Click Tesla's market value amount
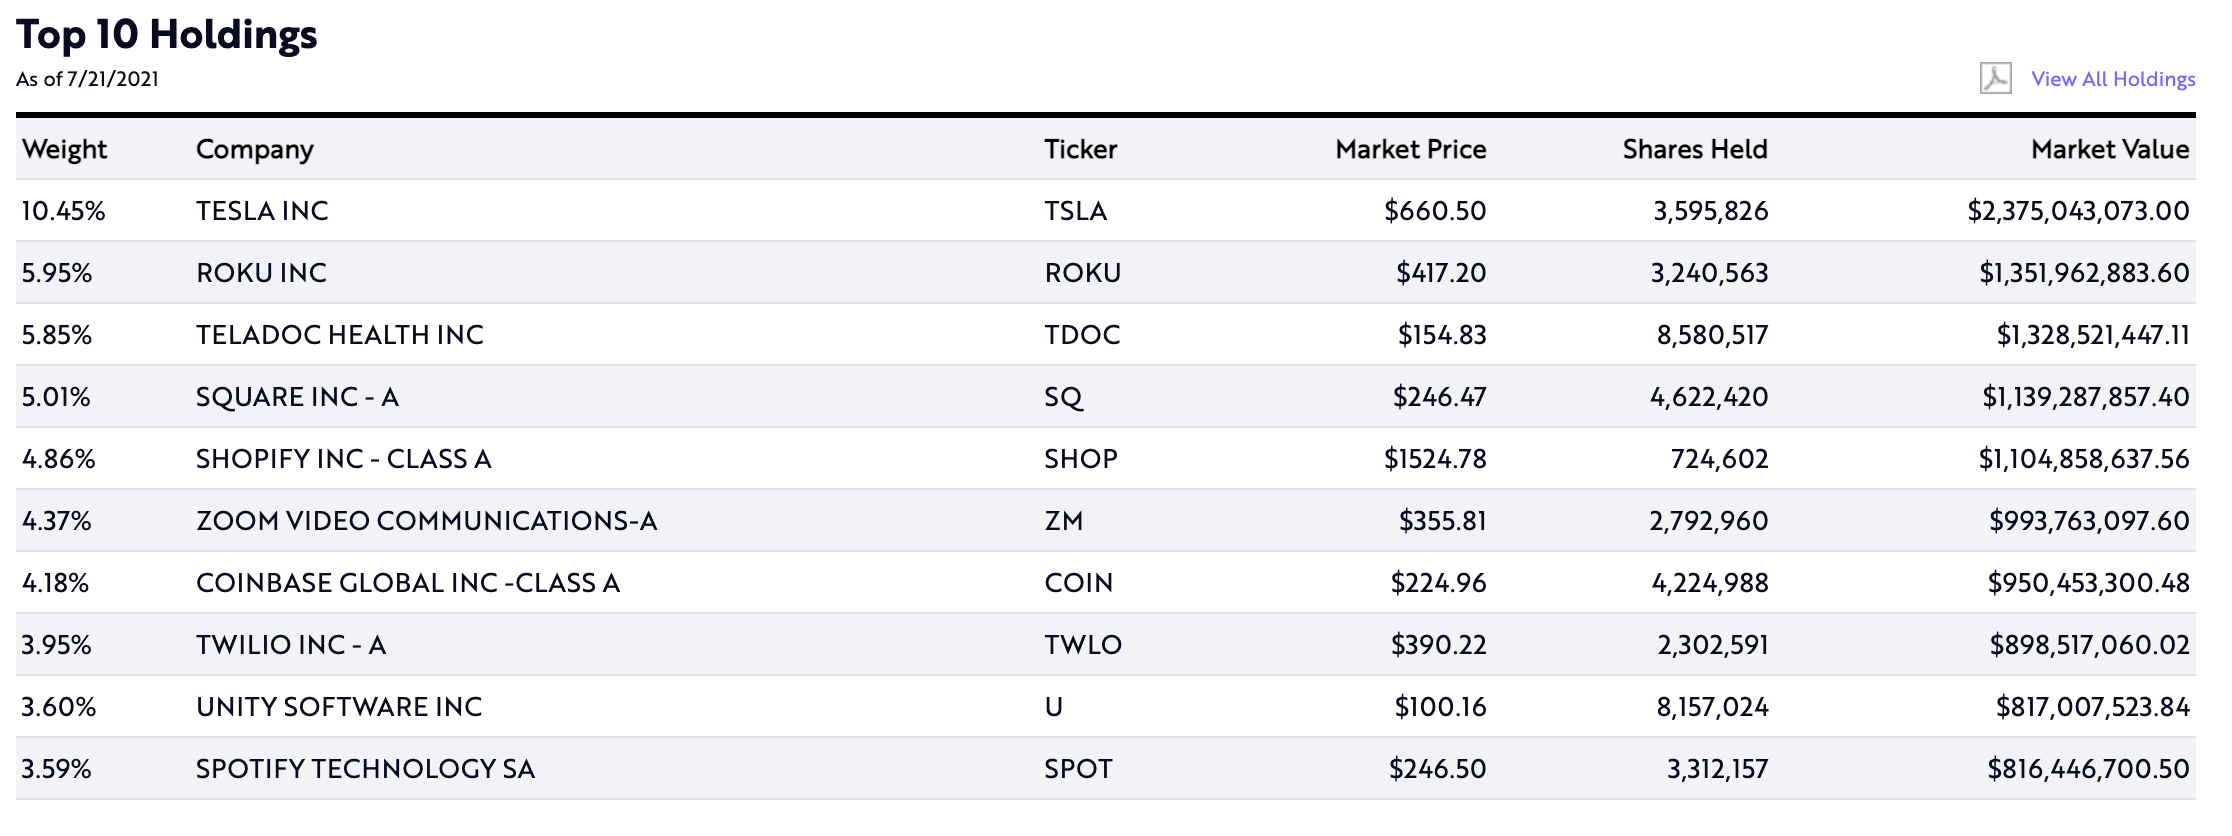Screen dimensions: 2232x836 pyautogui.click(x=2078, y=211)
